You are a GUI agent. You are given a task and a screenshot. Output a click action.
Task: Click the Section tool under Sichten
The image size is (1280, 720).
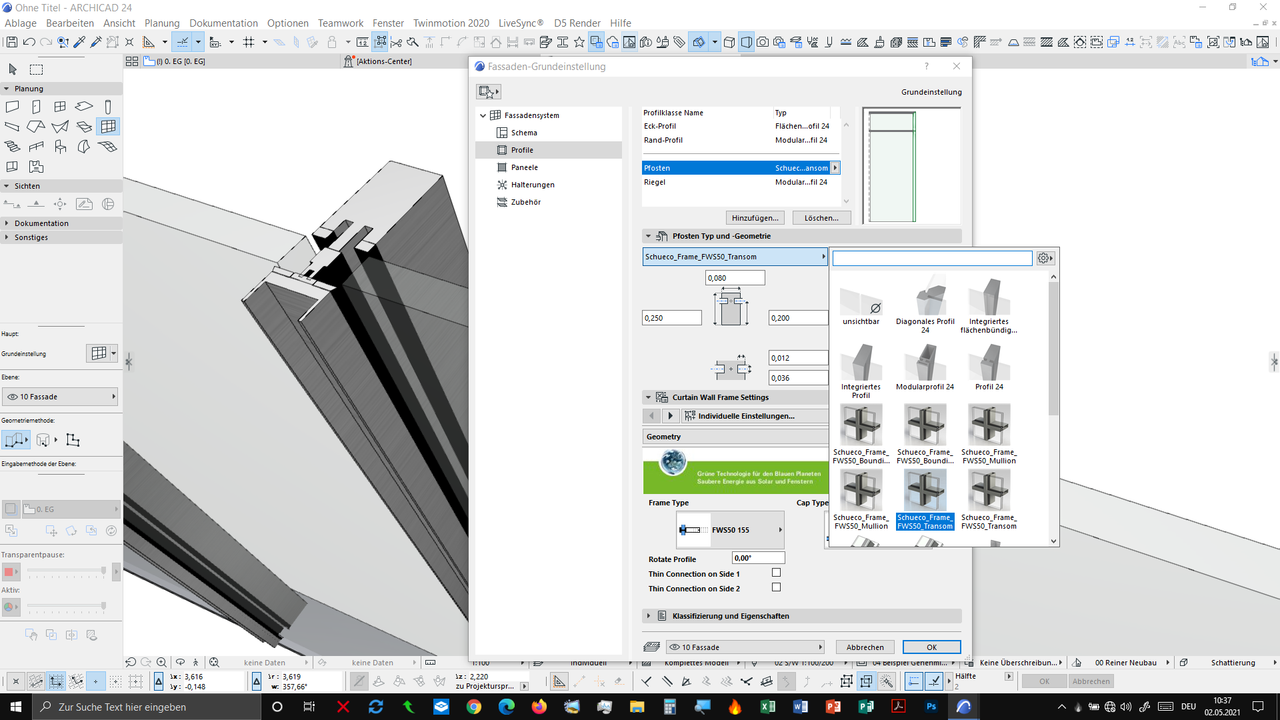point(12,204)
